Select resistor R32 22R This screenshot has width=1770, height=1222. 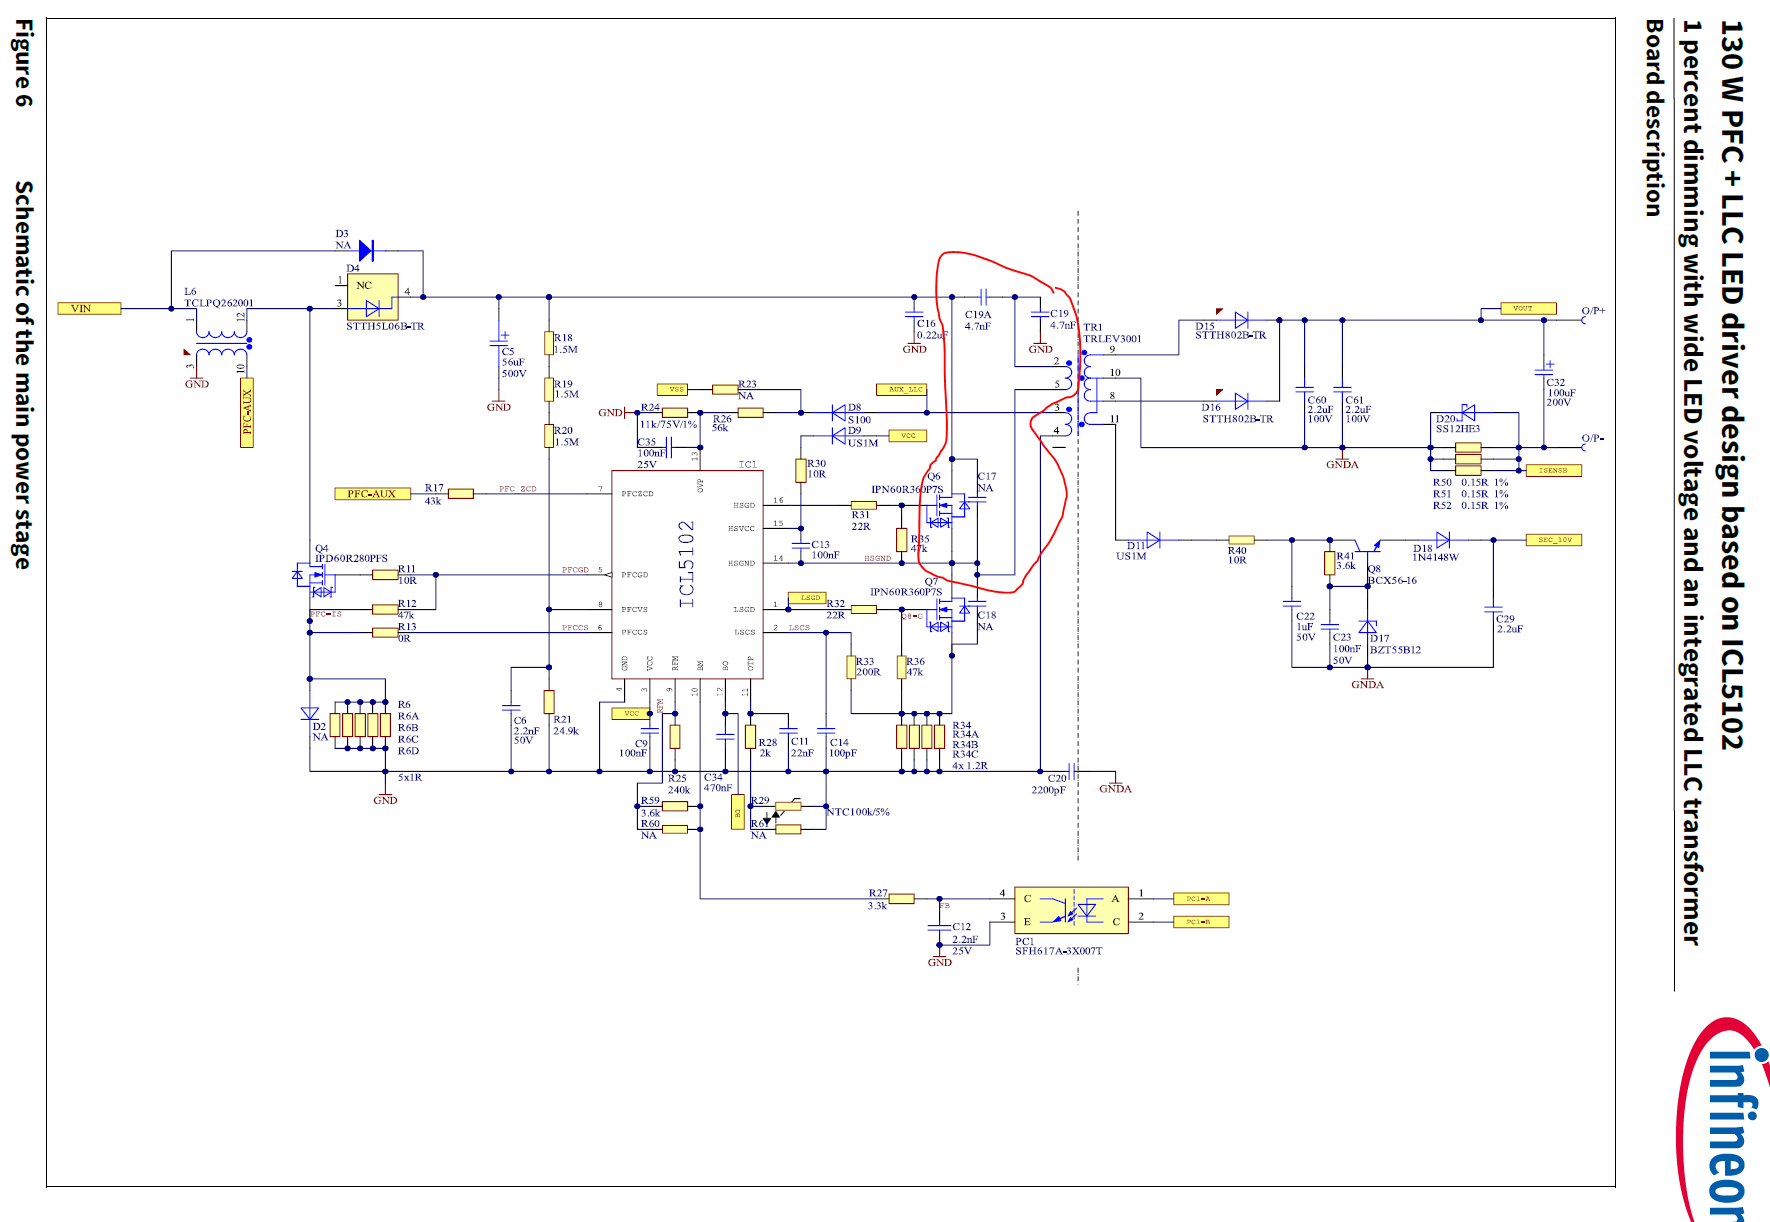point(864,609)
